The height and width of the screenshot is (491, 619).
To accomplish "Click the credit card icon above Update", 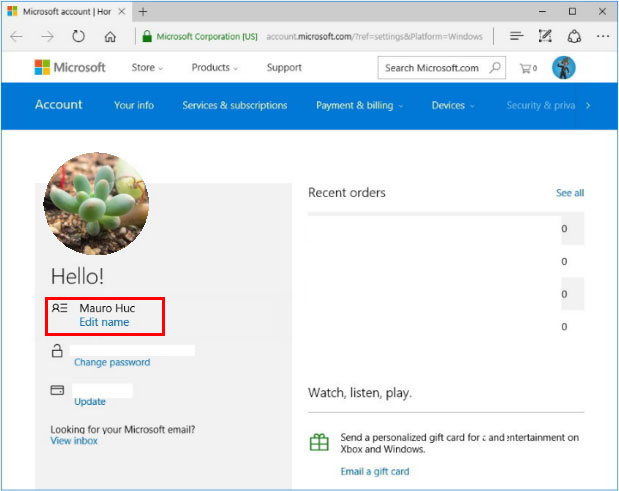I will tap(57, 390).
